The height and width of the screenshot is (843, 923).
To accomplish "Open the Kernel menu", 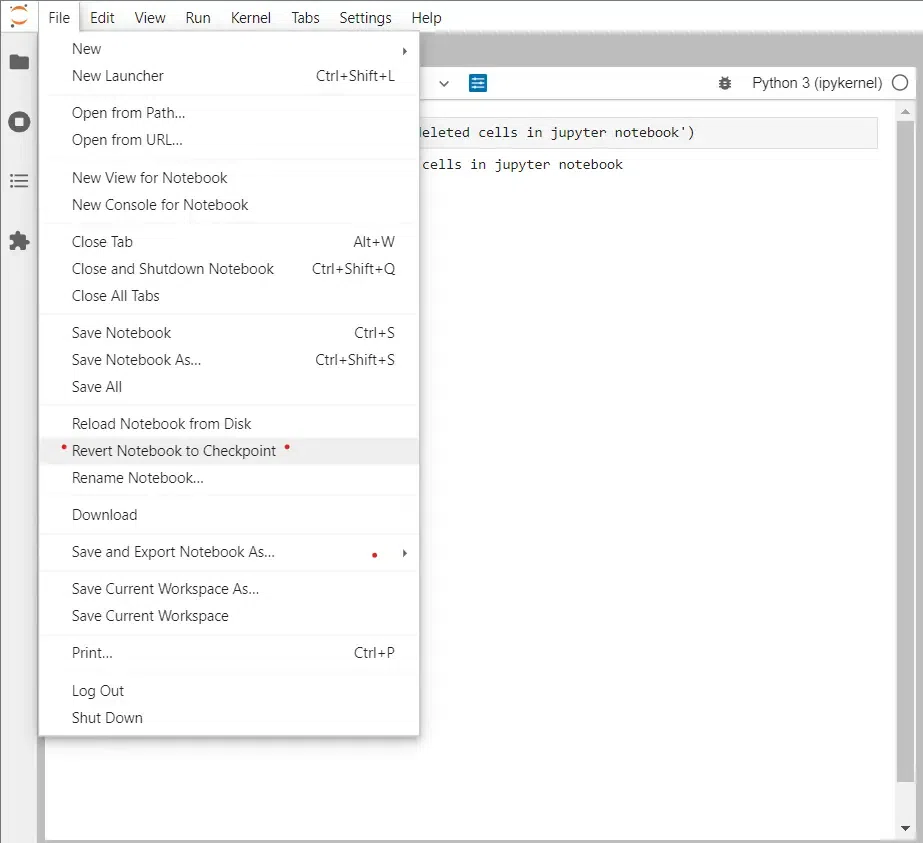I will point(250,18).
